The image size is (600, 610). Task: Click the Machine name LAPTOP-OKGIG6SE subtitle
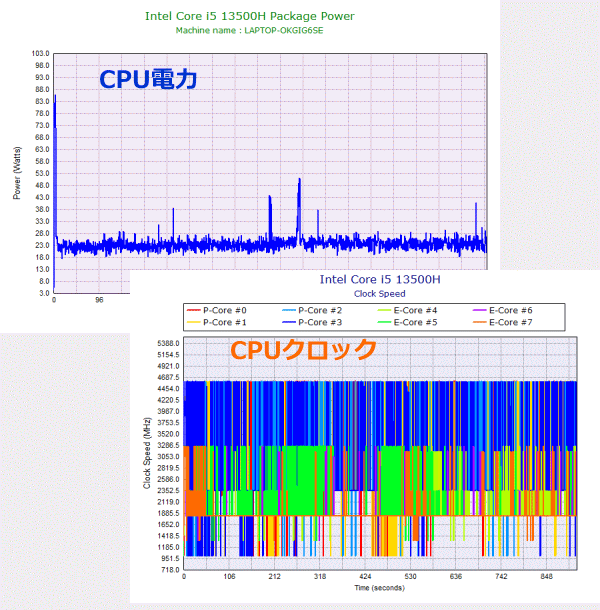(249, 30)
